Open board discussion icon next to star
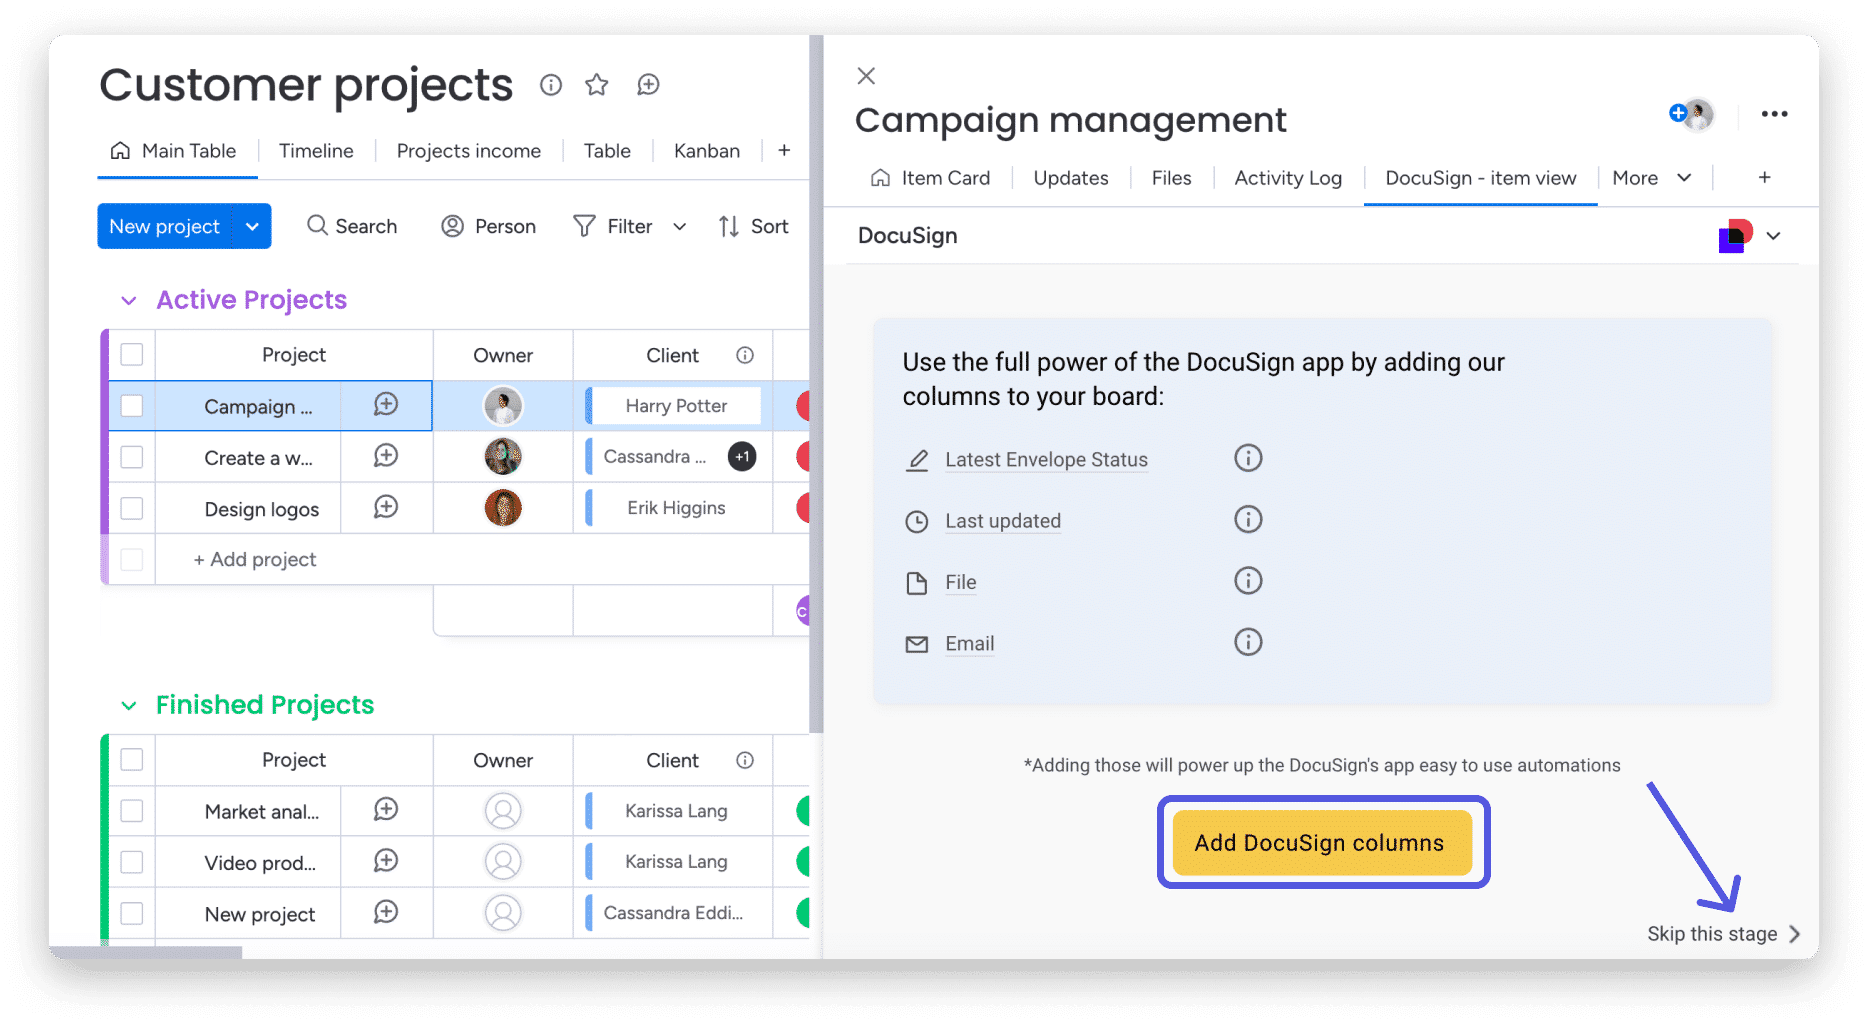This screenshot has width=1869, height=1024. (x=648, y=85)
